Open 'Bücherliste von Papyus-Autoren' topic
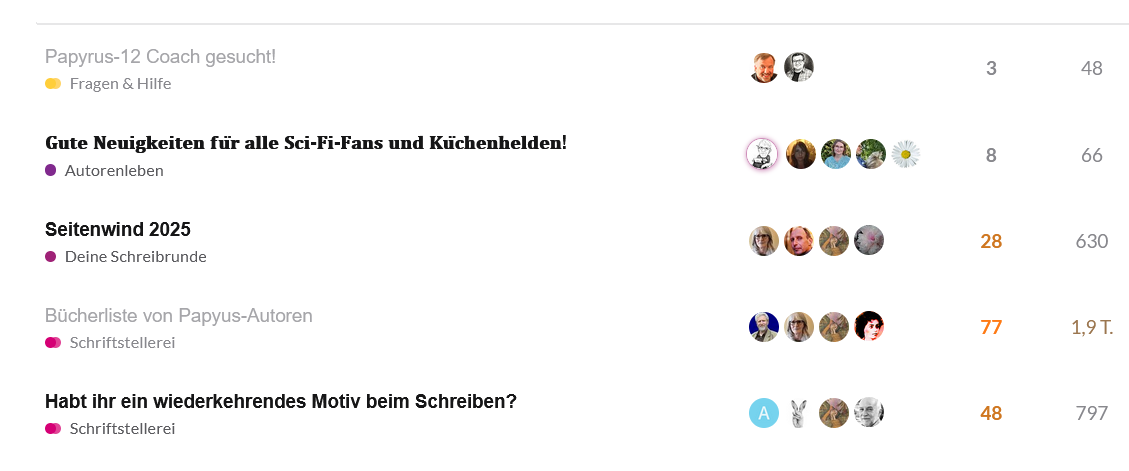Screen dimensions: 1129x471 click(179, 316)
